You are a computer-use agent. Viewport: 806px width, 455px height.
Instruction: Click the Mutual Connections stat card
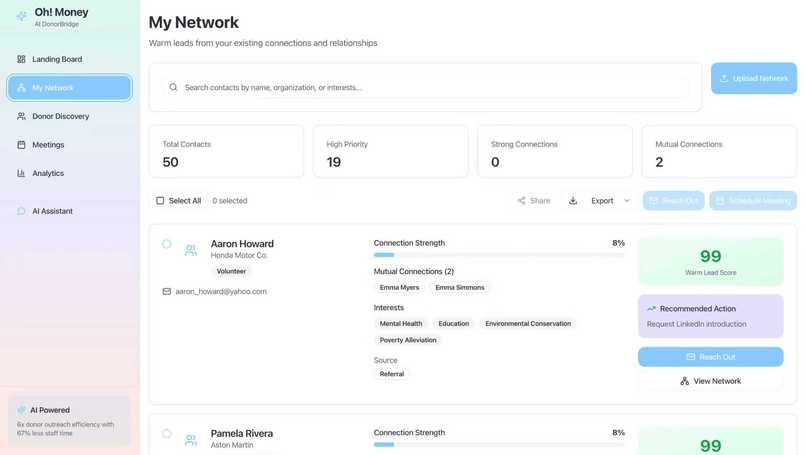click(x=720, y=152)
